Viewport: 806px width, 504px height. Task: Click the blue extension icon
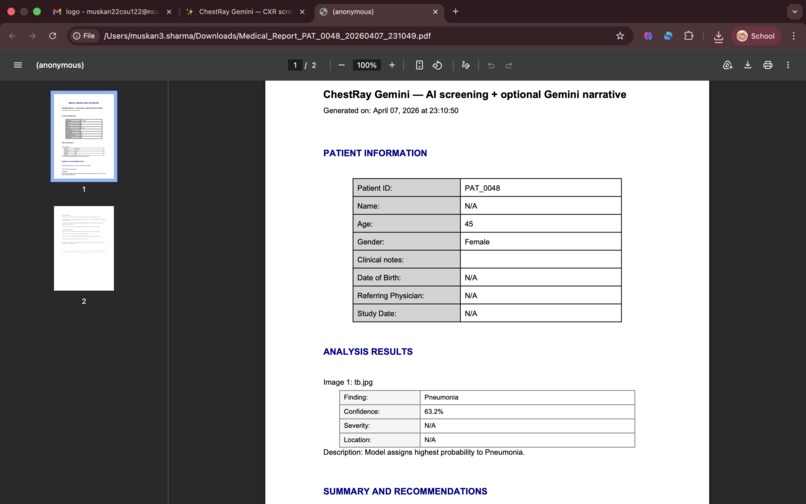tap(668, 35)
